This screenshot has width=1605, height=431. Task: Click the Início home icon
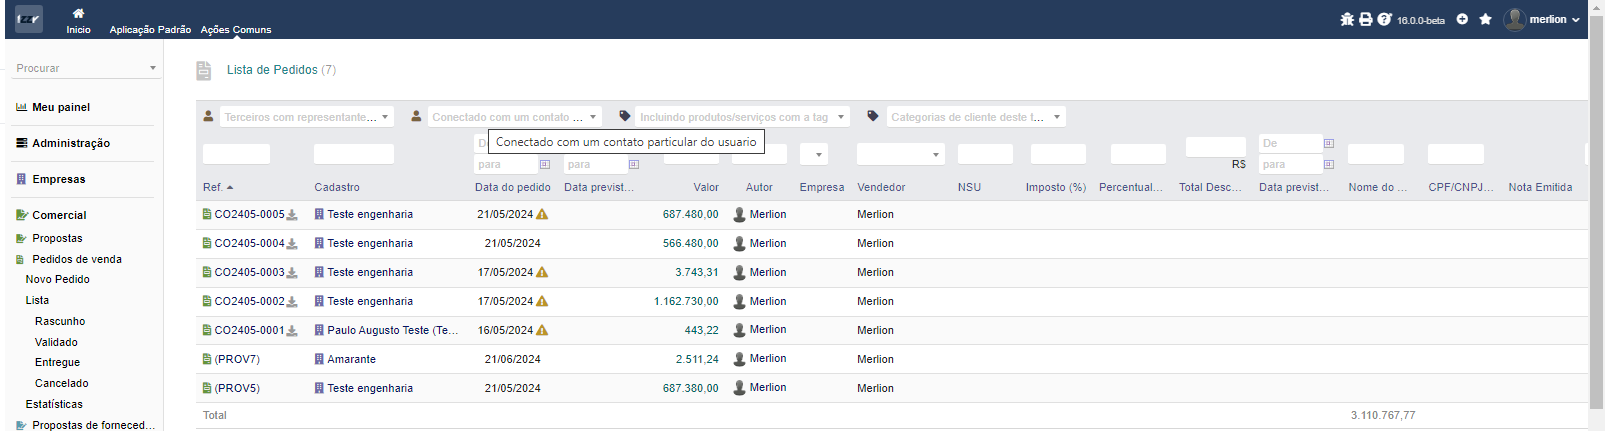[x=78, y=14]
